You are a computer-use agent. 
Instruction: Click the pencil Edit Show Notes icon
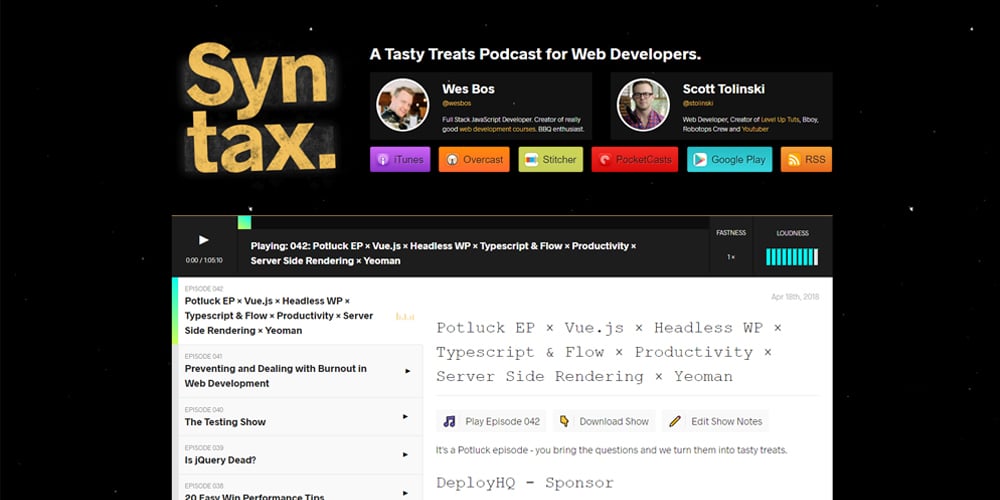(x=675, y=421)
